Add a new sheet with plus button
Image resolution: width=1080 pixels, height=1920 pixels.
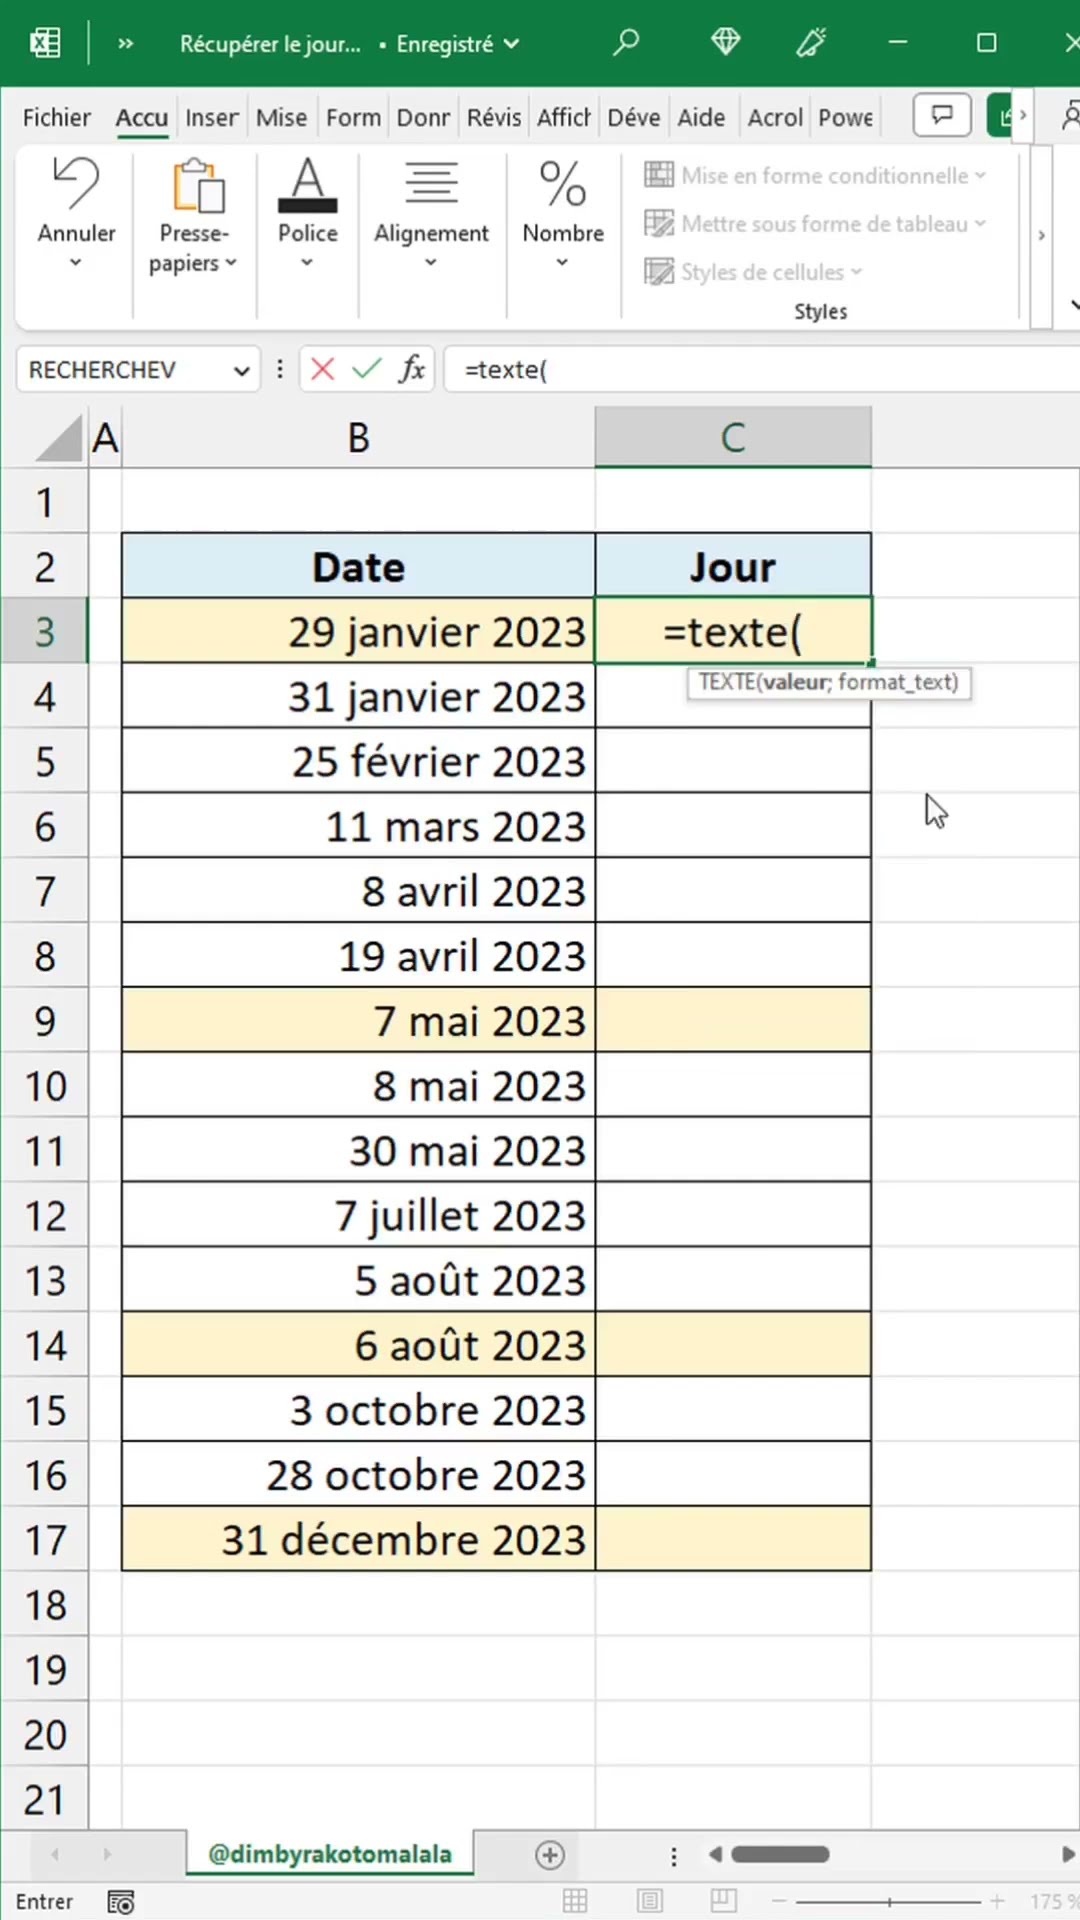[549, 1855]
